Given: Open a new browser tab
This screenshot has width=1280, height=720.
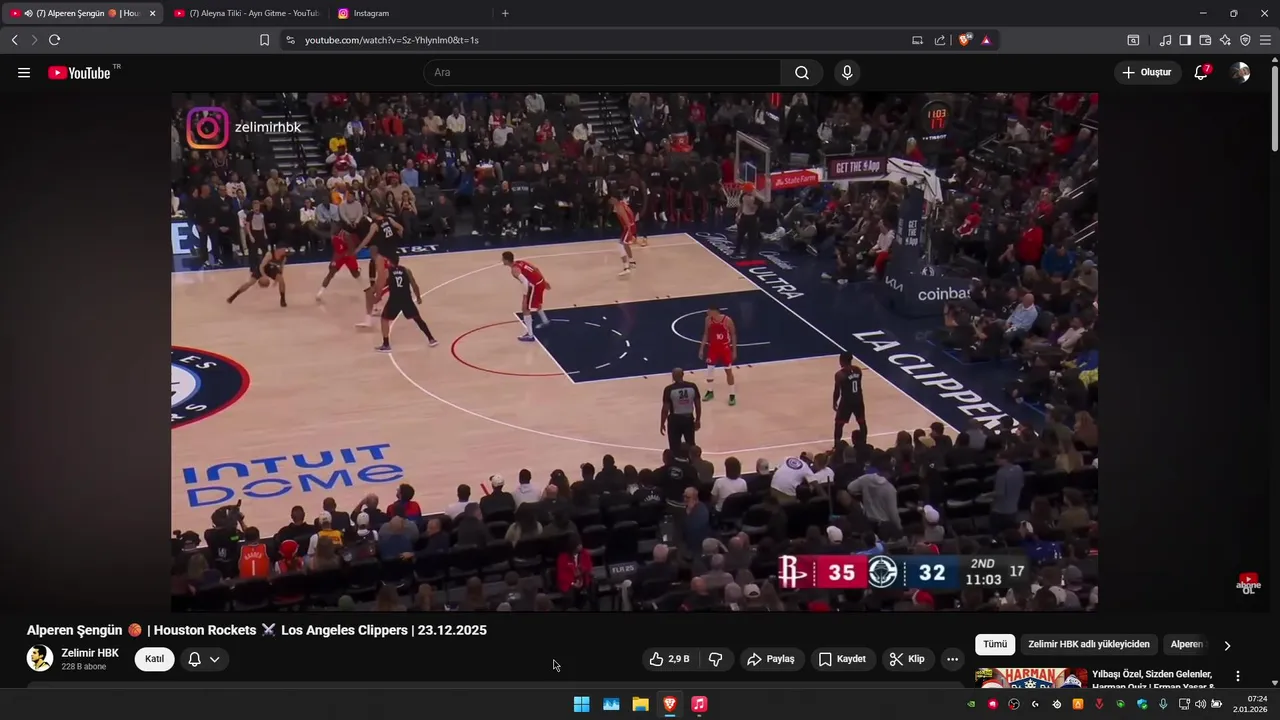Looking at the screenshot, I should (505, 13).
